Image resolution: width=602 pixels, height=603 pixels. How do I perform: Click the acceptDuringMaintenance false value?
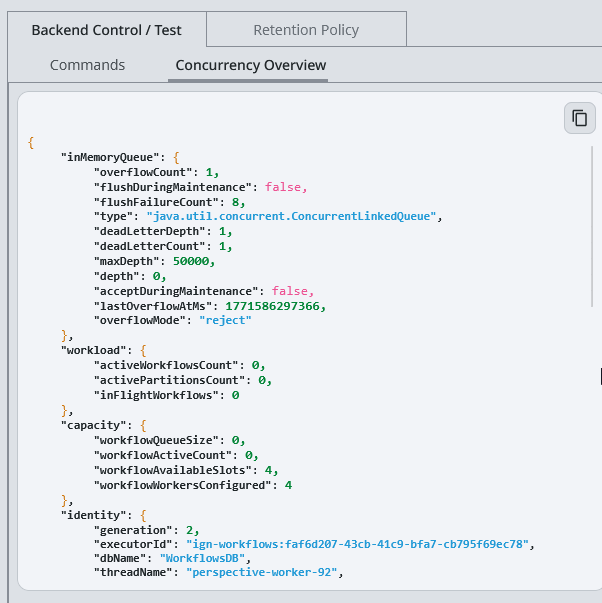click(x=290, y=291)
